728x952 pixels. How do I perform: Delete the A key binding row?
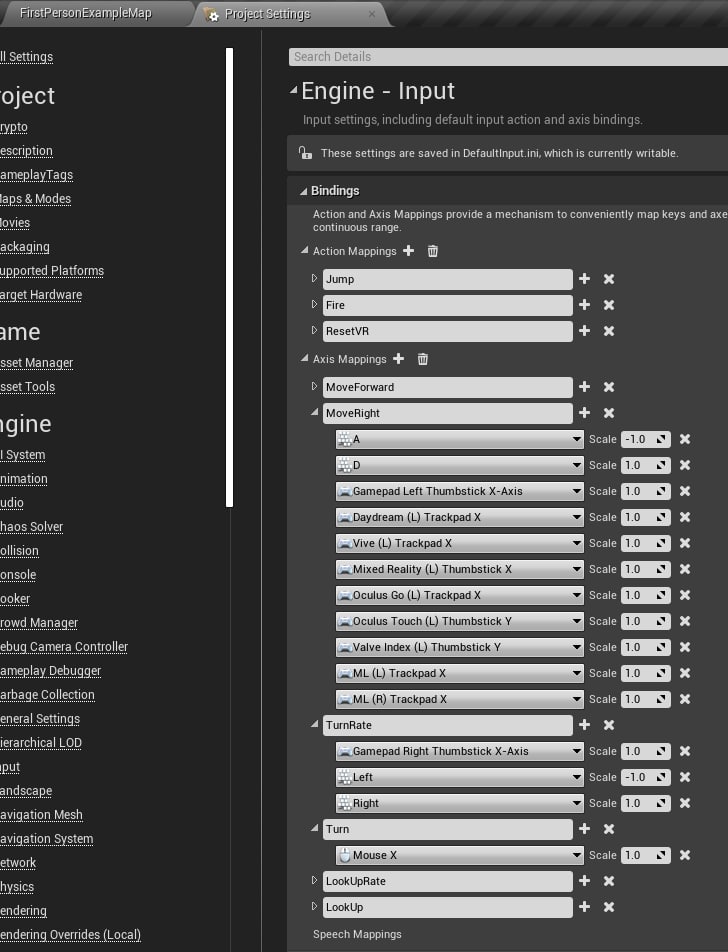(x=685, y=439)
